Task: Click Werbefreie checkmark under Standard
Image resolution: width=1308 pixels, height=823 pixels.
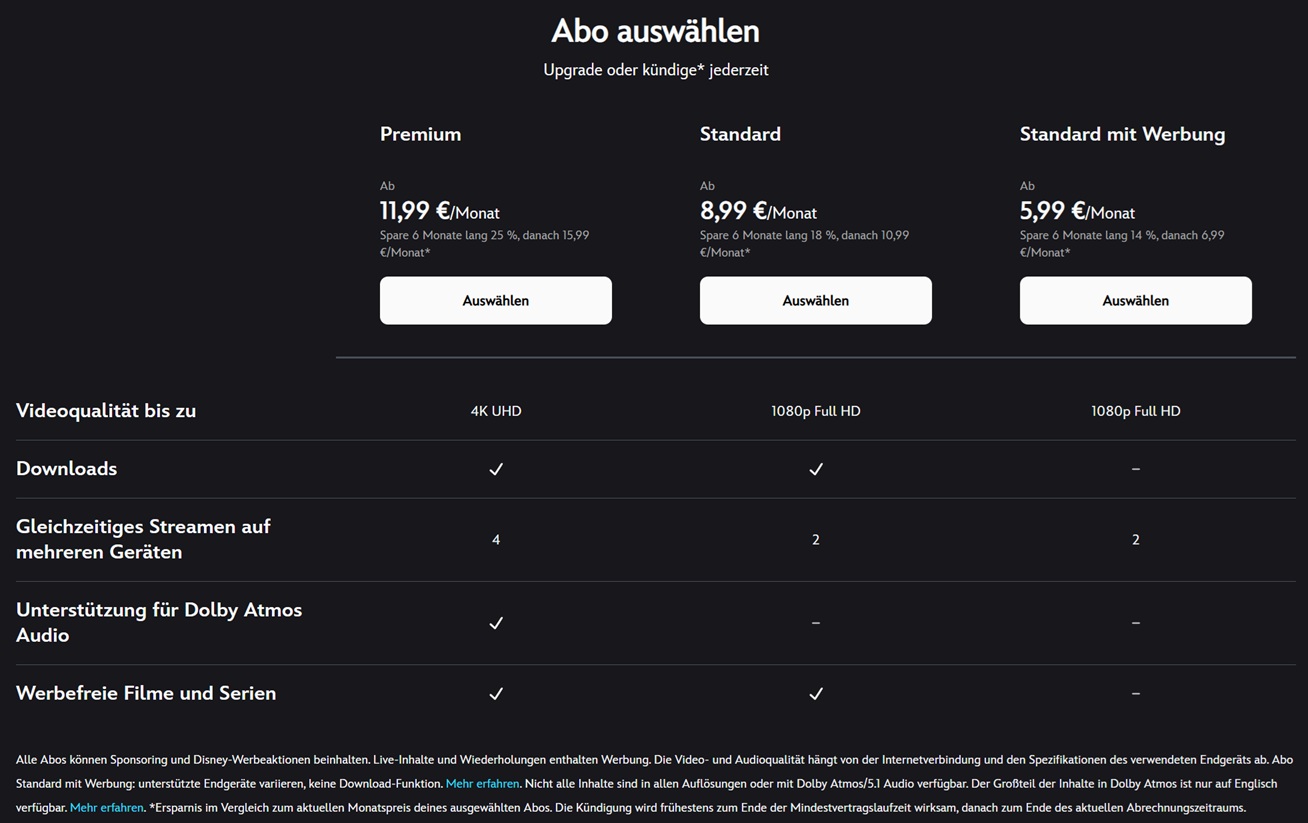Action: pos(816,693)
